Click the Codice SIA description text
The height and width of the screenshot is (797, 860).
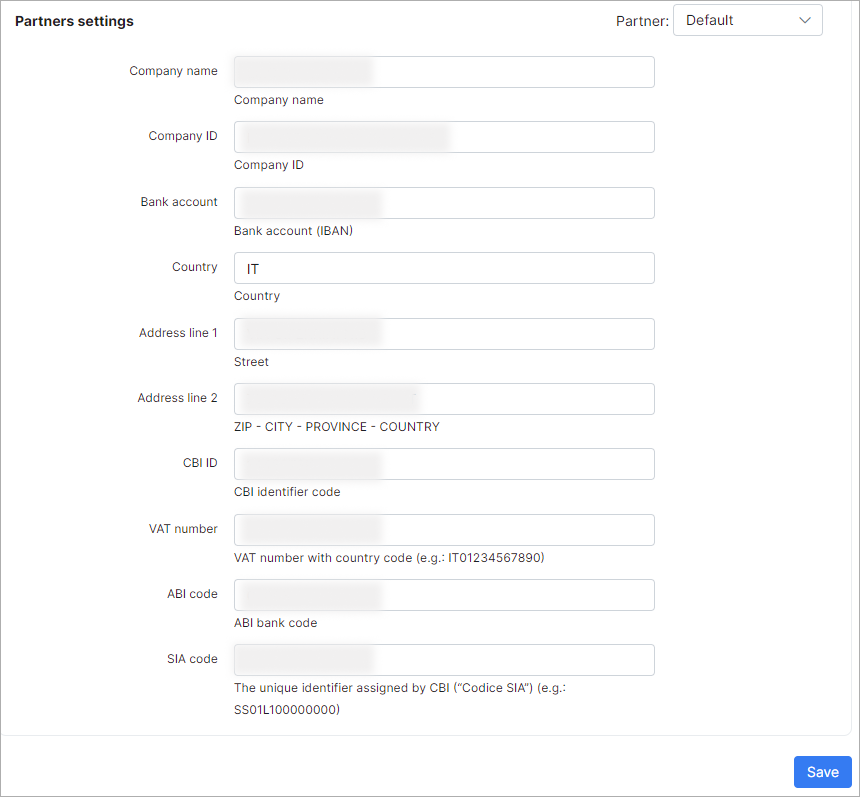(400, 699)
